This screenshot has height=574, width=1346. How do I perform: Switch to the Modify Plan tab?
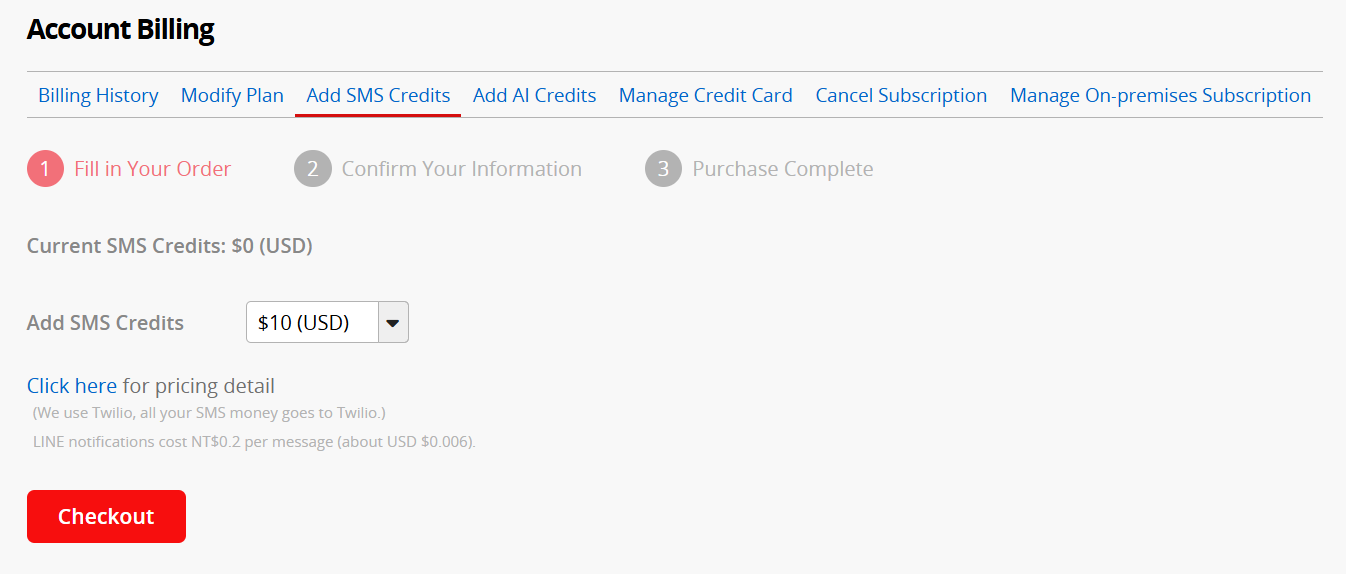[x=232, y=96]
